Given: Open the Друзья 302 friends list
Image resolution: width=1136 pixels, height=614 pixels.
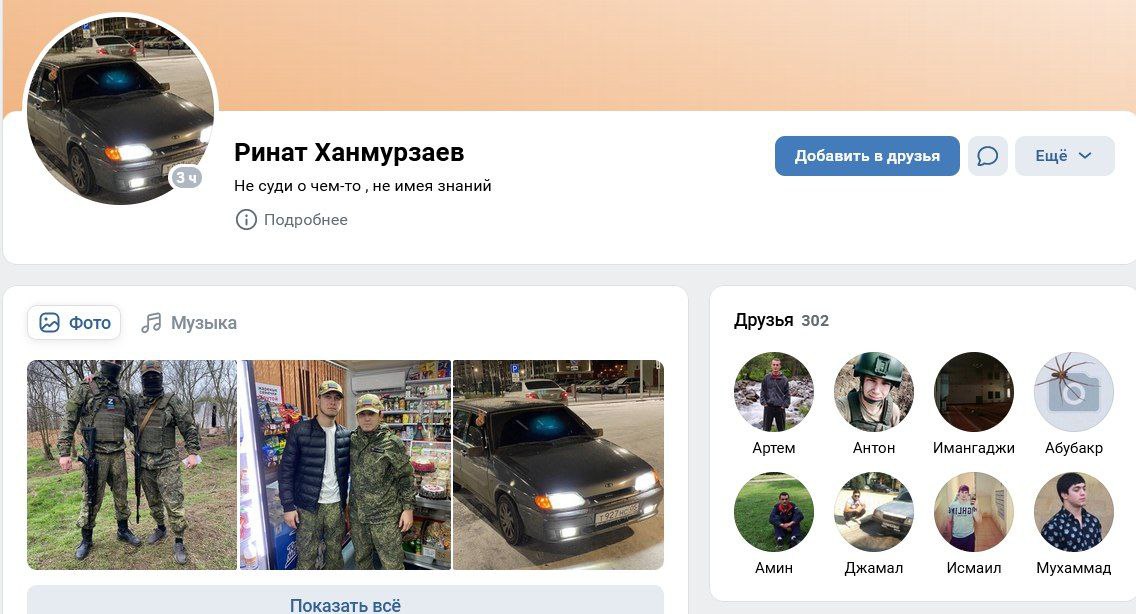Looking at the screenshot, I should pyautogui.click(x=781, y=320).
